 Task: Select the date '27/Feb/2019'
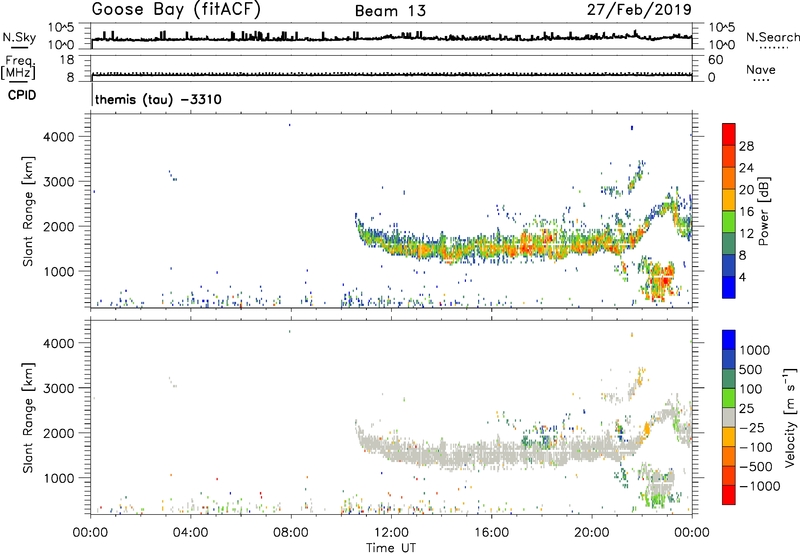click(639, 9)
